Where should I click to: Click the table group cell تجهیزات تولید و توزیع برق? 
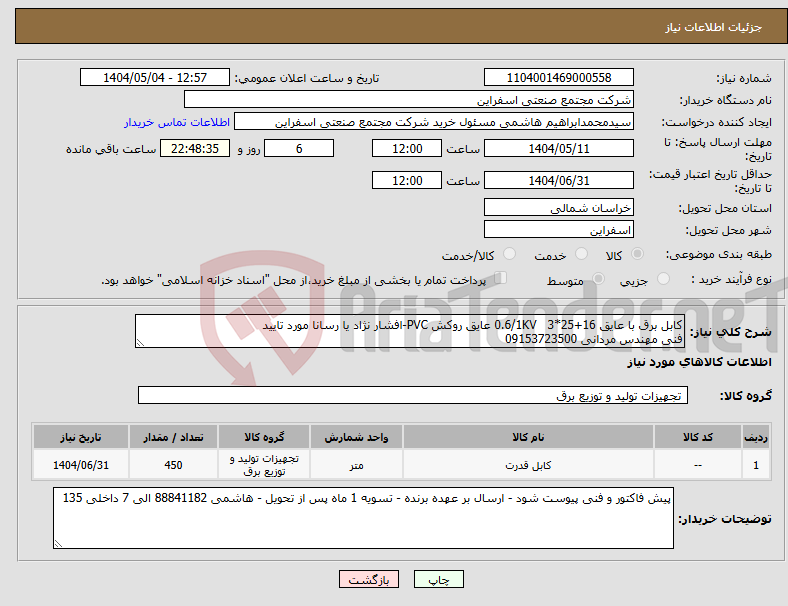(x=264, y=465)
